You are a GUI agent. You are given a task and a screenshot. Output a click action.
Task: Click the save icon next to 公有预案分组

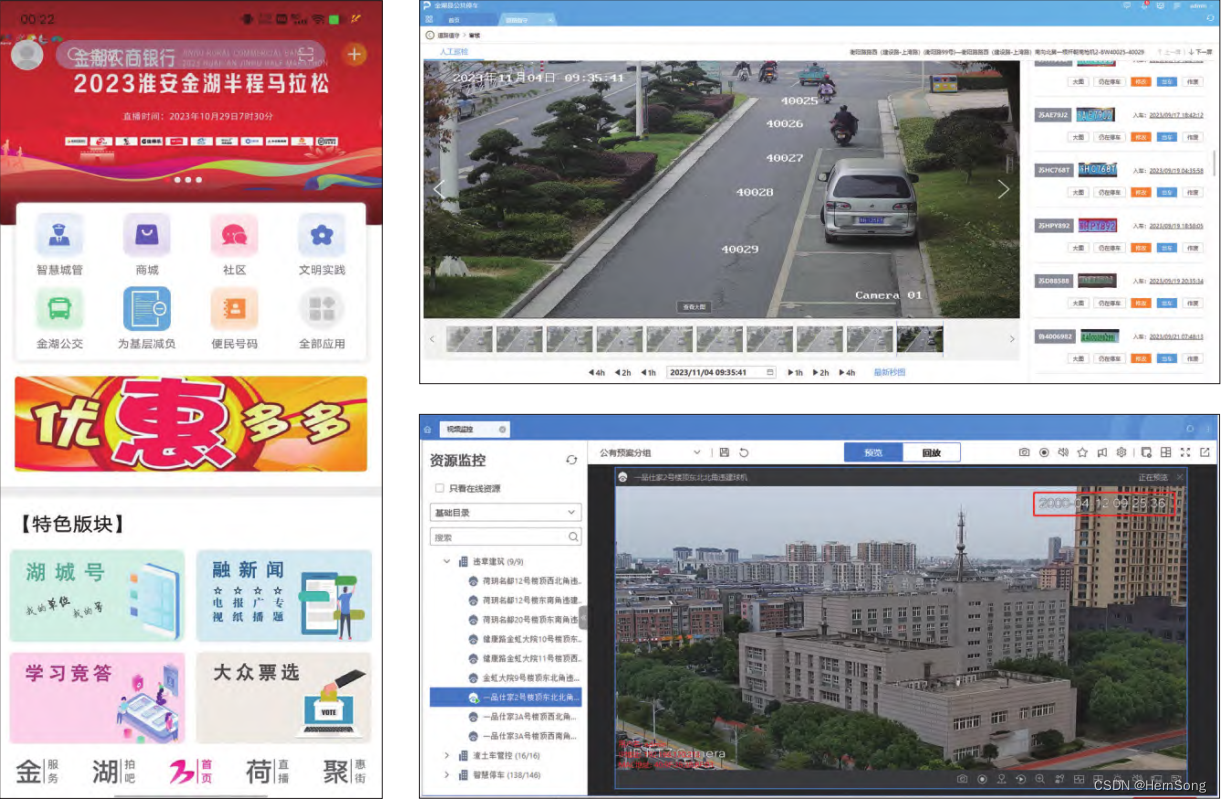pos(724,453)
